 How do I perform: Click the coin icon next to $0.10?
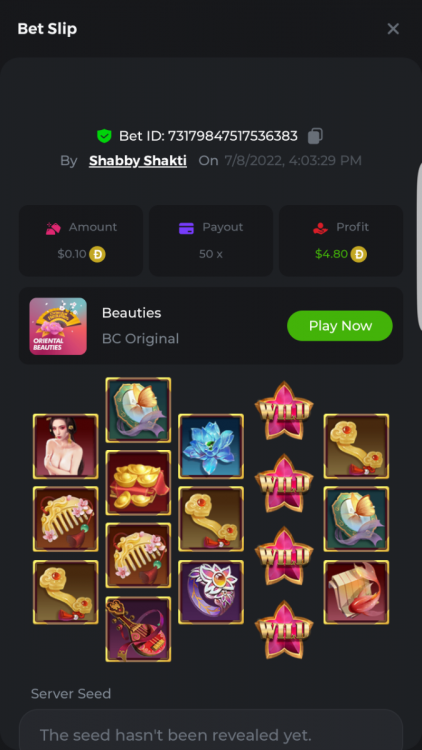pos(97,254)
